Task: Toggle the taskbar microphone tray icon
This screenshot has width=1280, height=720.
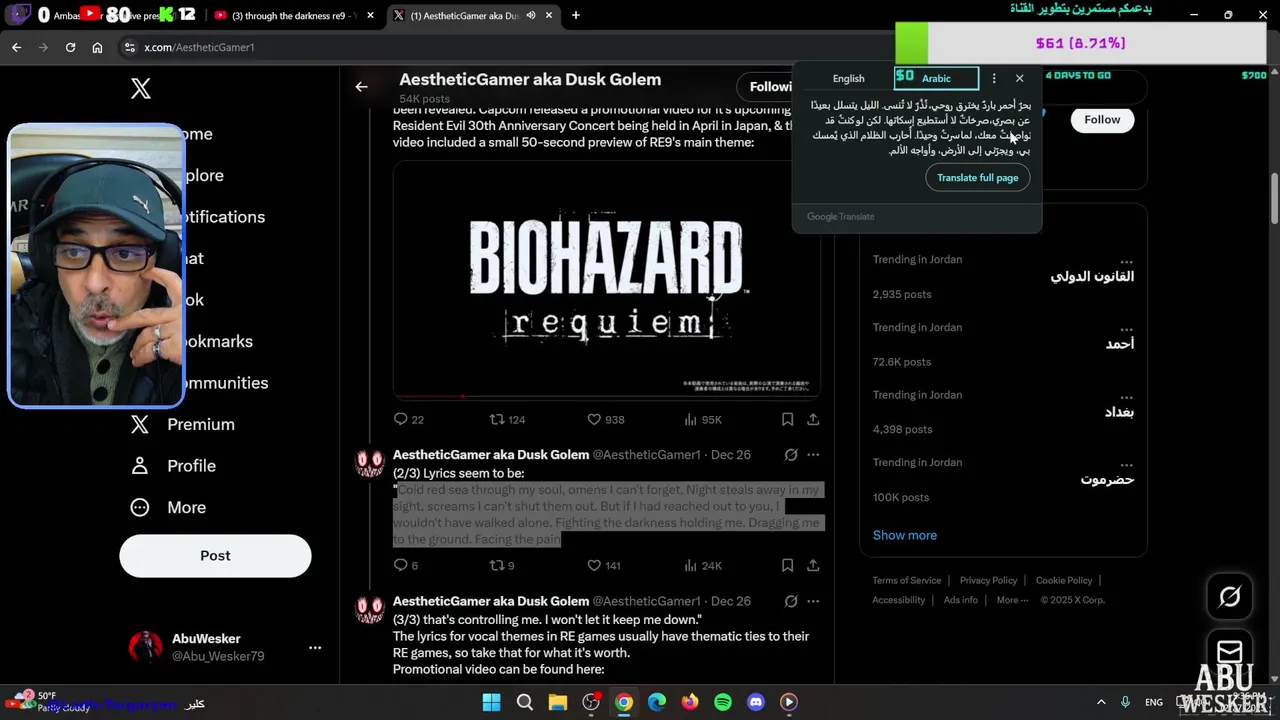Action: point(1125,702)
